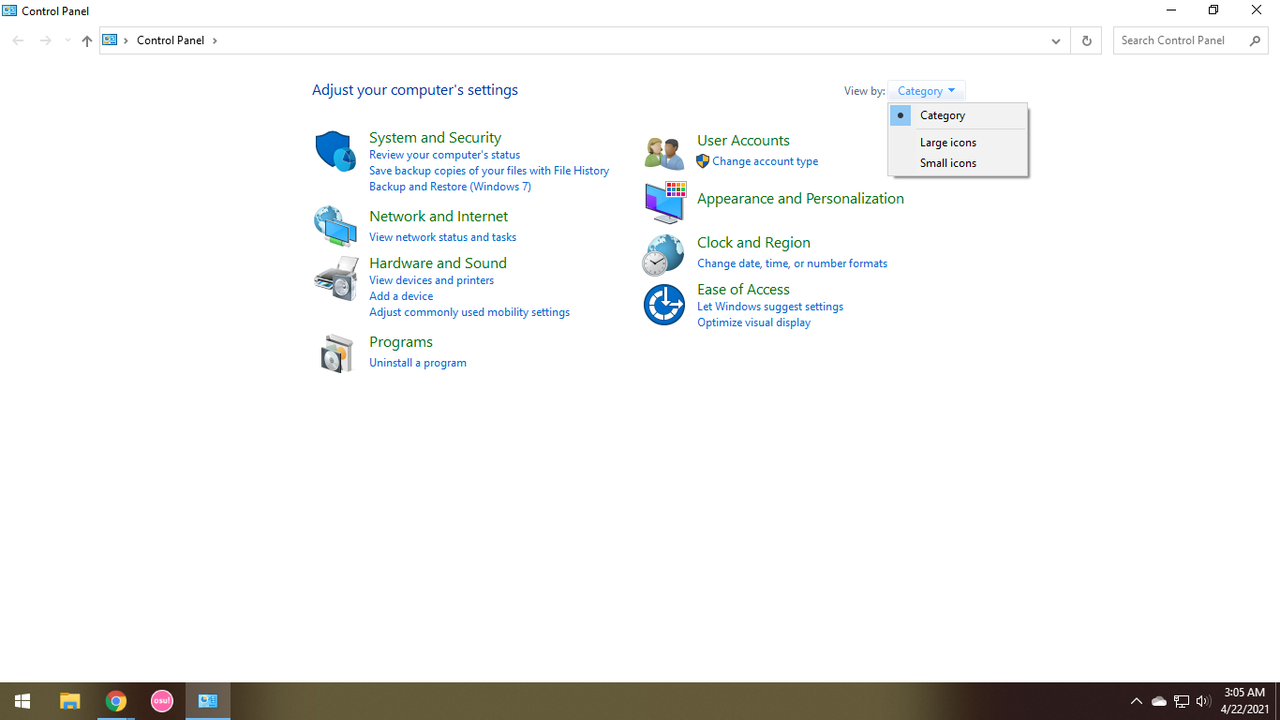Select Large icons in the View by menu
Image resolution: width=1280 pixels, height=720 pixels.
[958, 142]
